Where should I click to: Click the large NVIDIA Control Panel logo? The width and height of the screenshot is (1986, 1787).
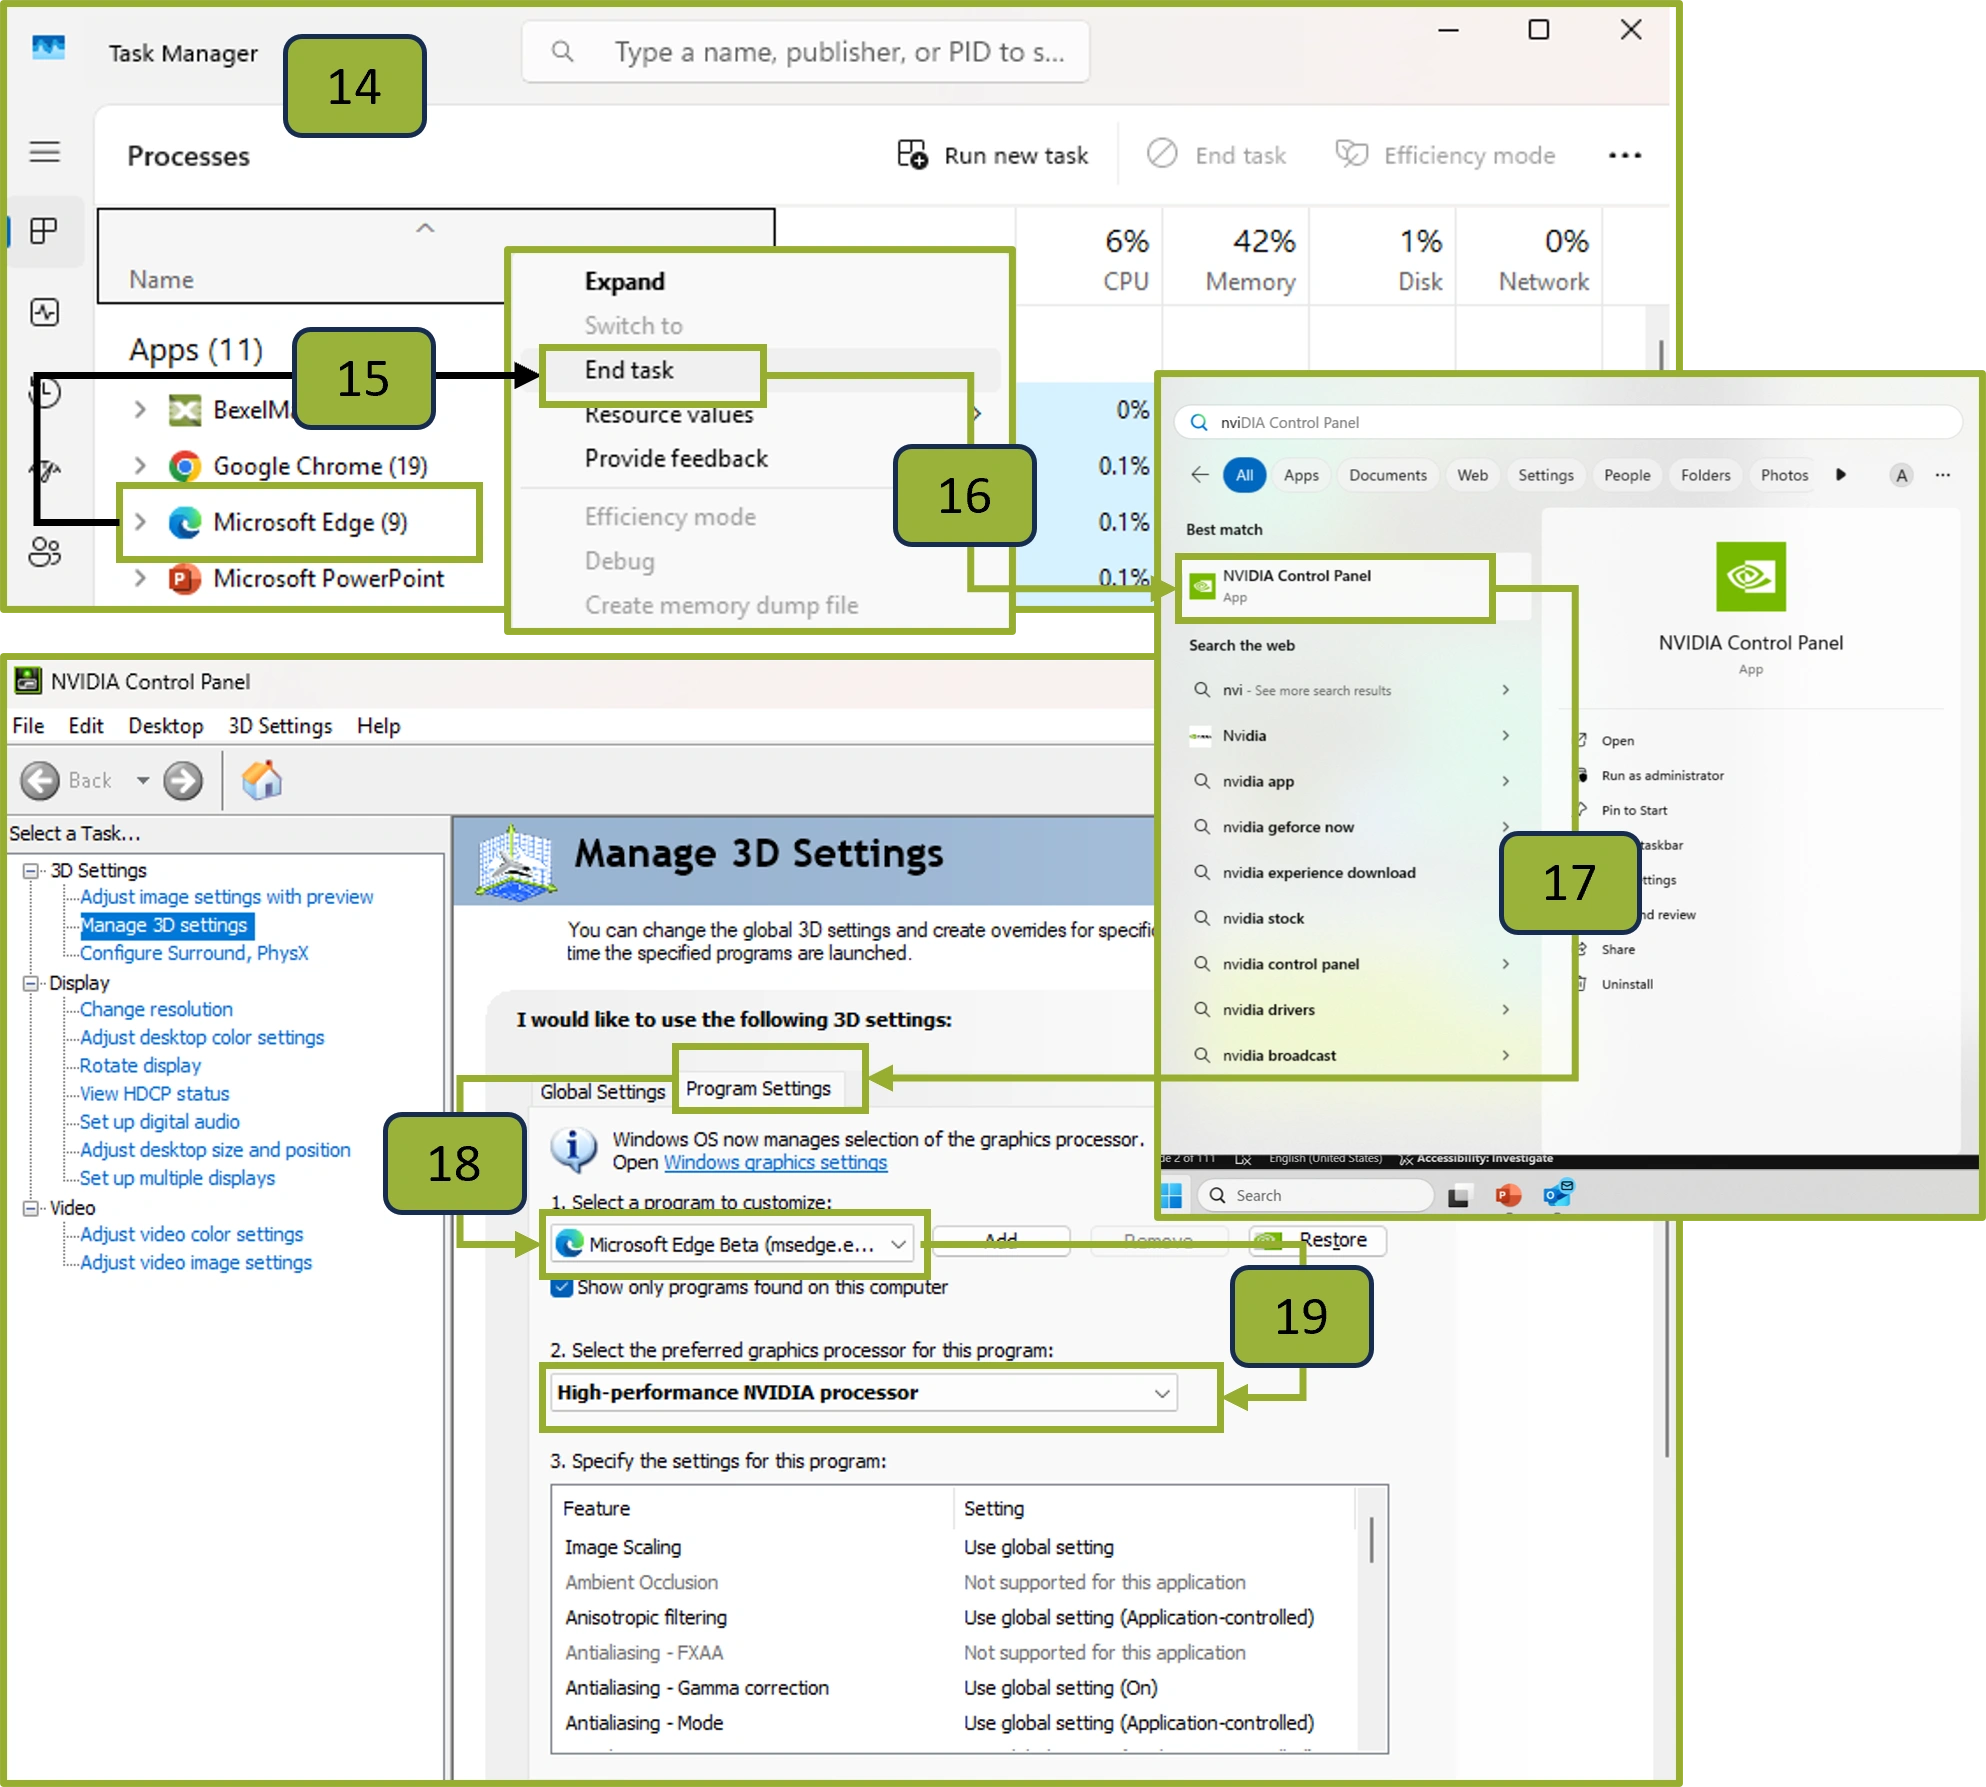pos(1750,577)
